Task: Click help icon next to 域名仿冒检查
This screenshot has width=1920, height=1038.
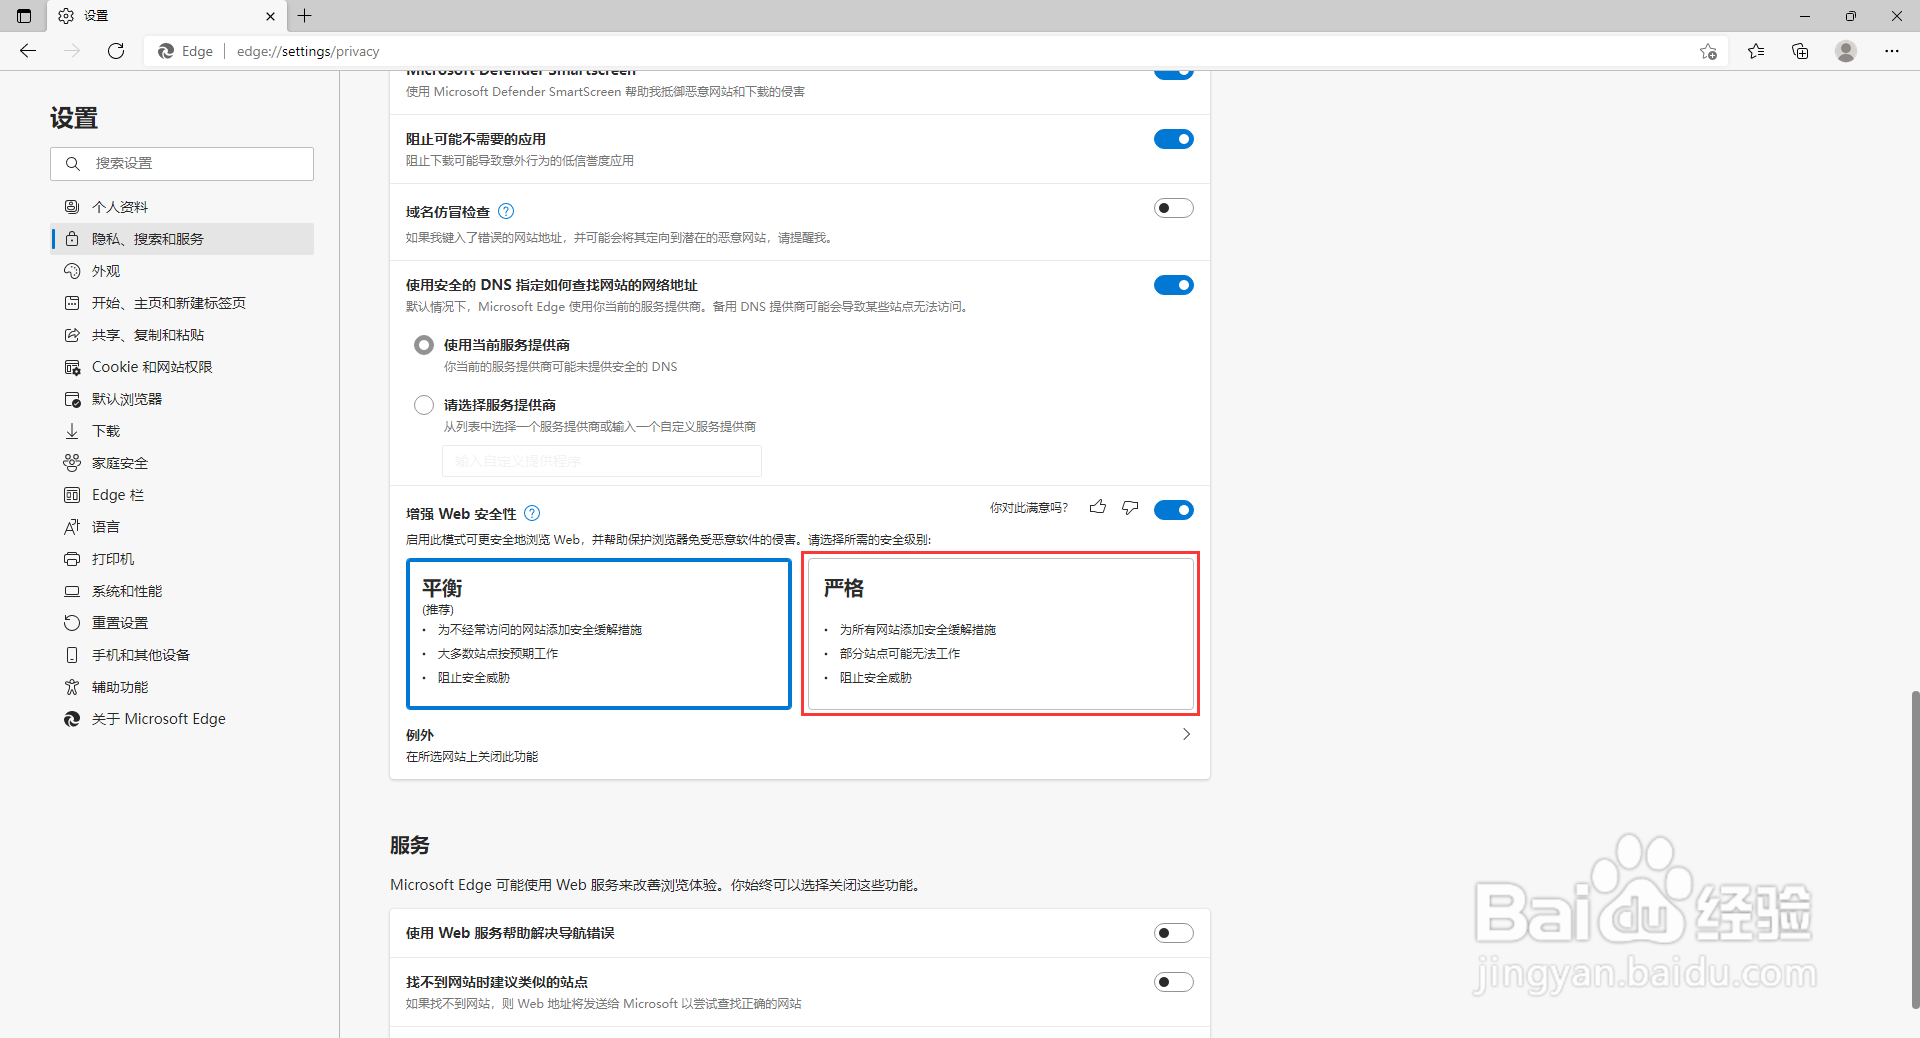Action: click(506, 211)
